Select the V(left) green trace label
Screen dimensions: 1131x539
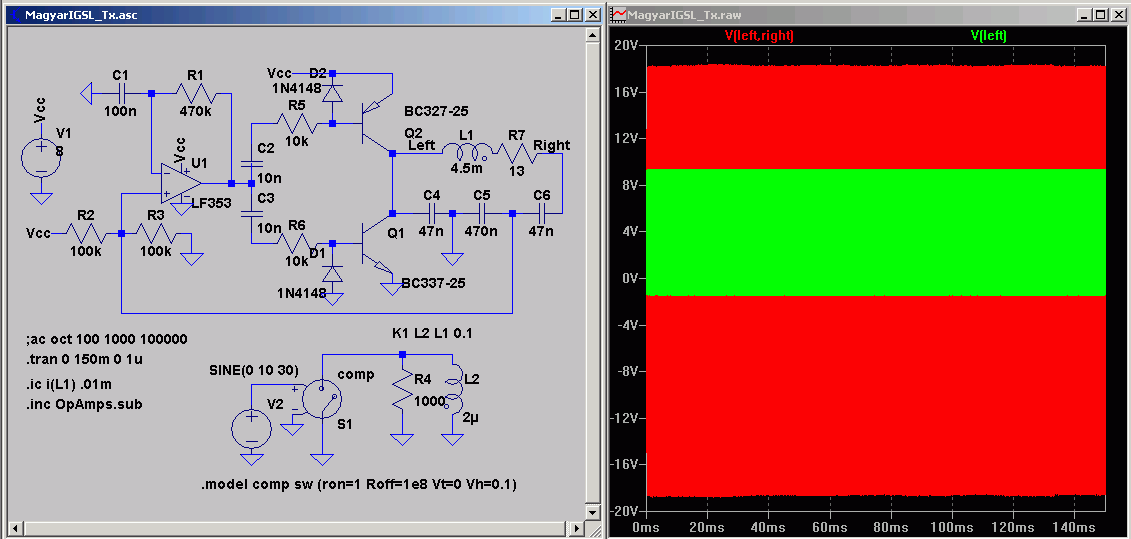(988, 35)
